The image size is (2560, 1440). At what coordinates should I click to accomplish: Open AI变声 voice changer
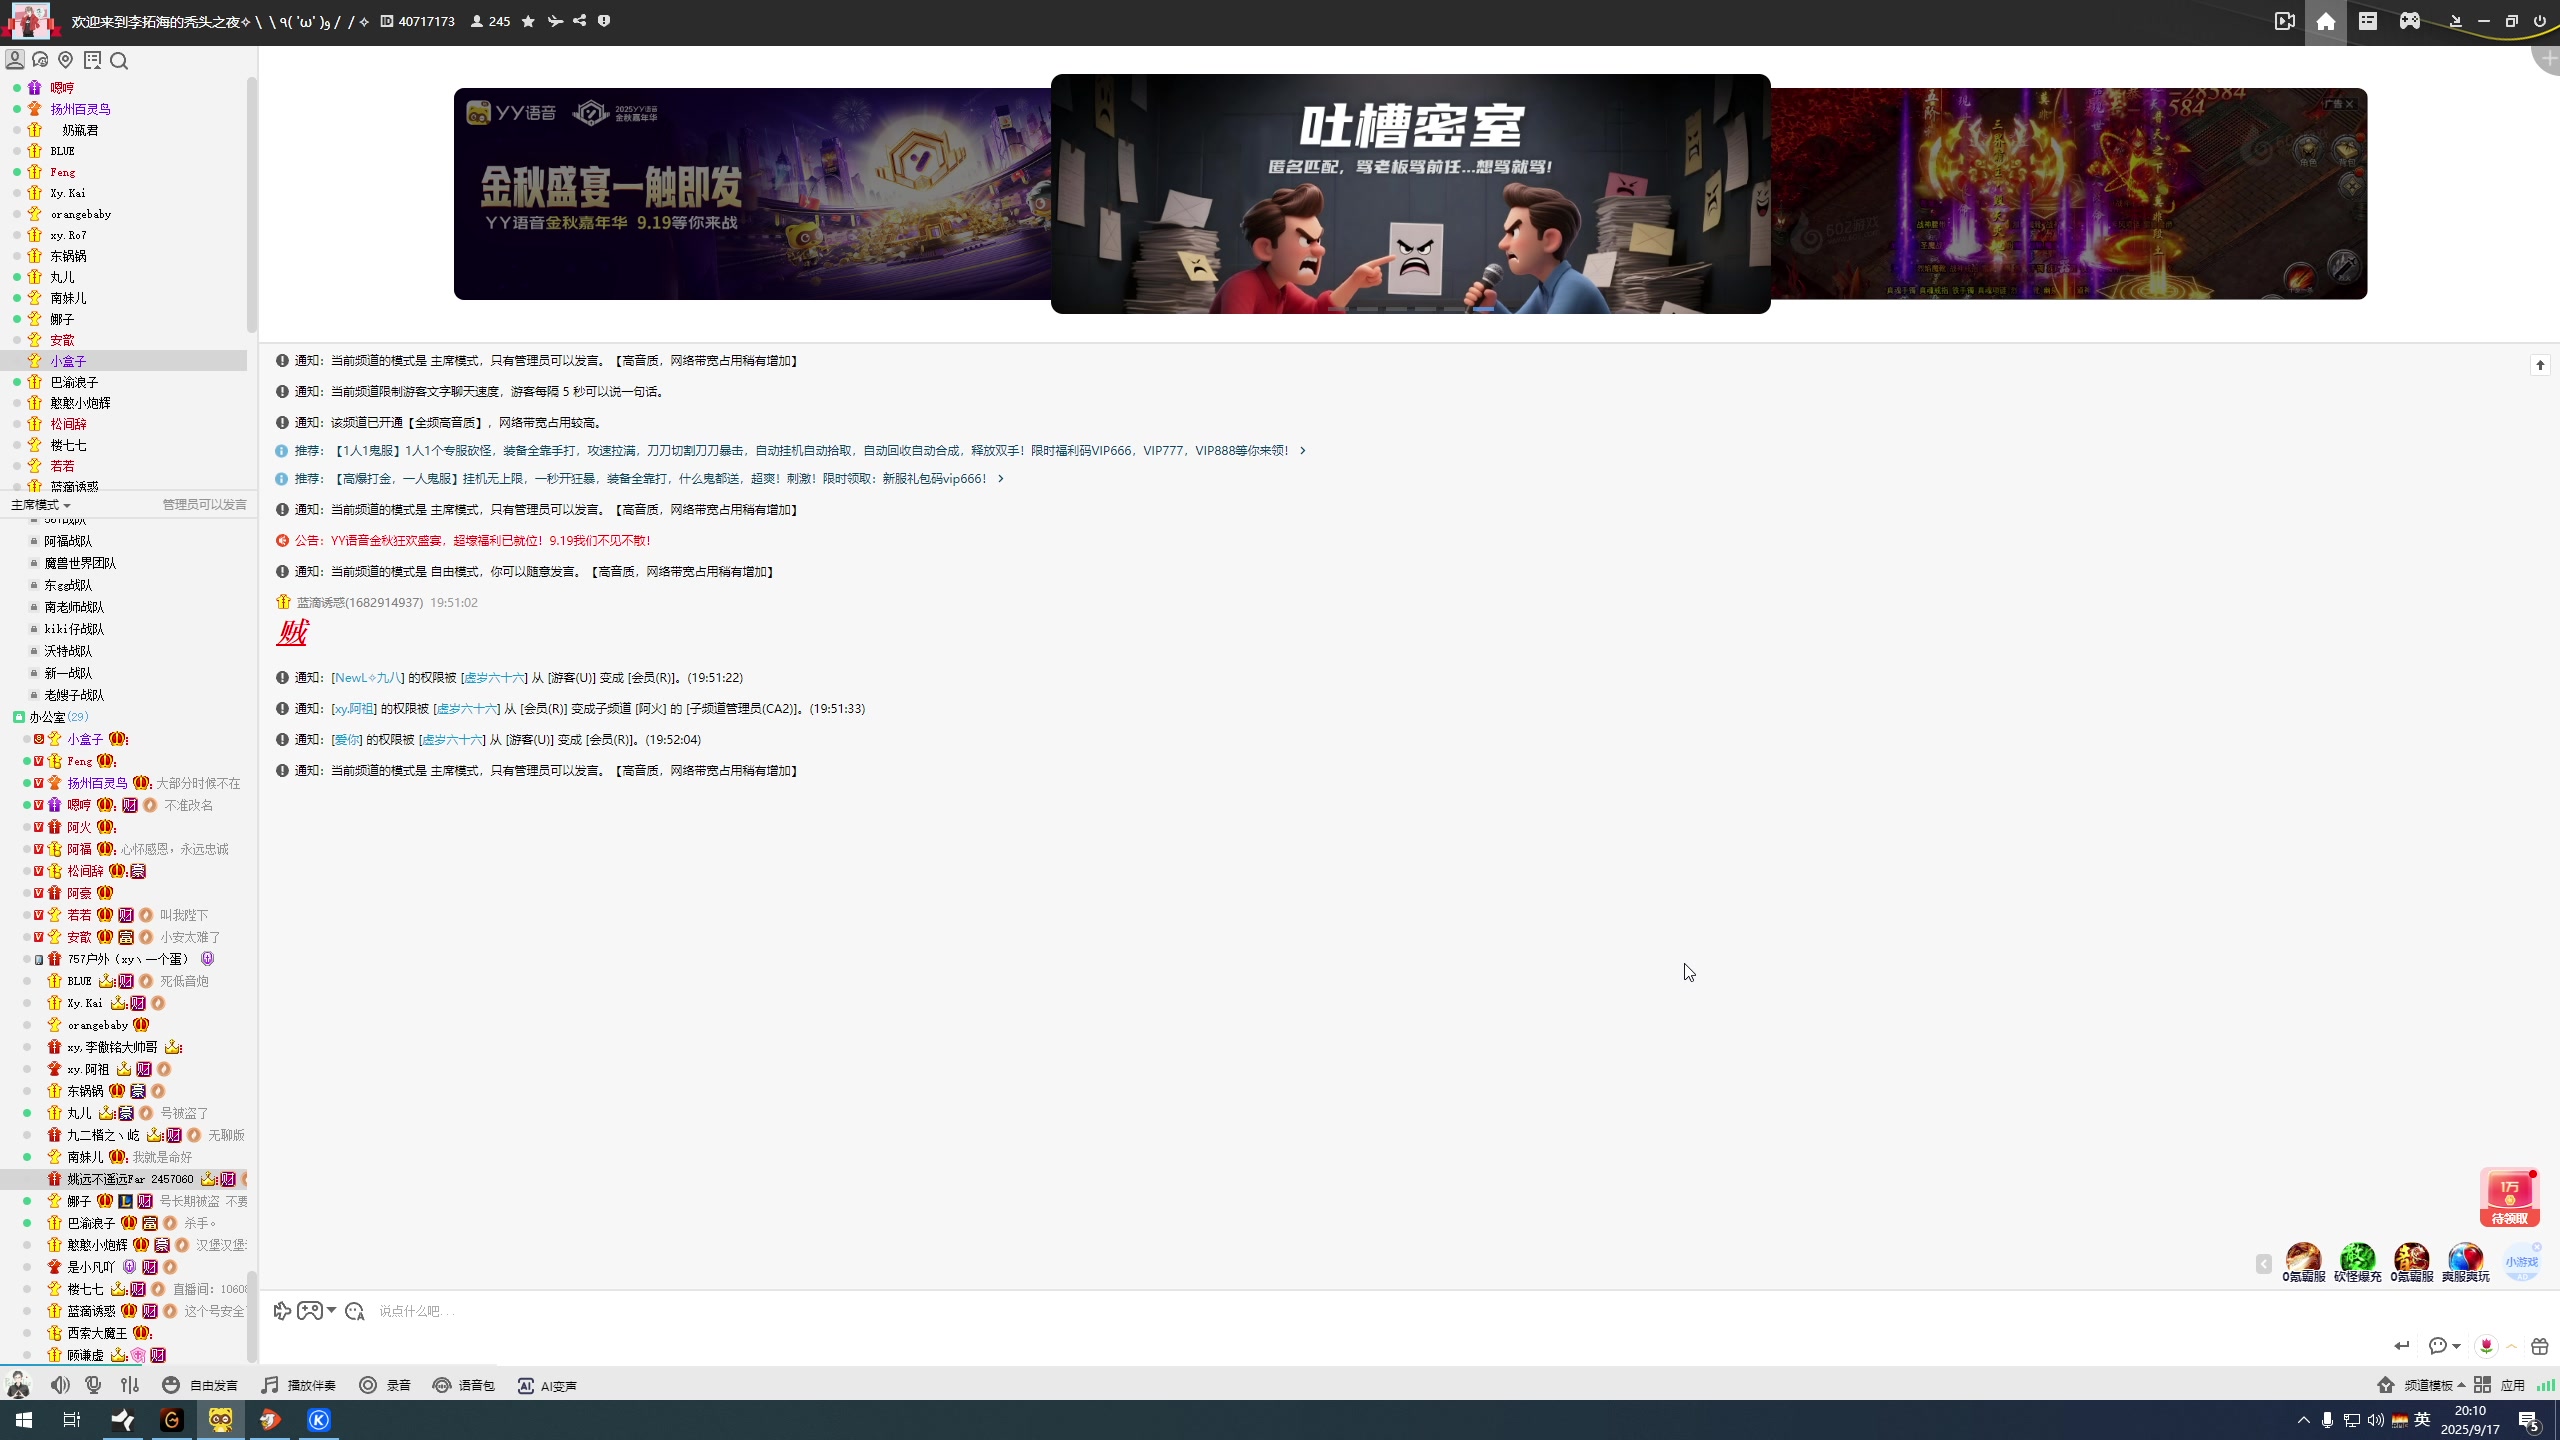(546, 1385)
